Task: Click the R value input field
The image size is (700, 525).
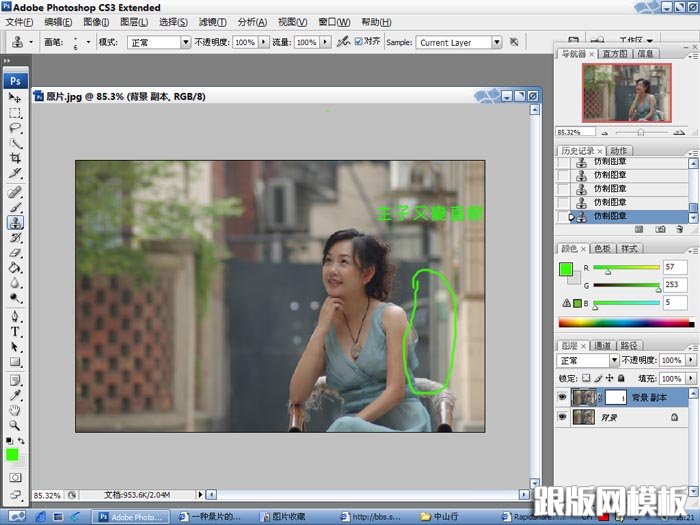Action: 675,268
